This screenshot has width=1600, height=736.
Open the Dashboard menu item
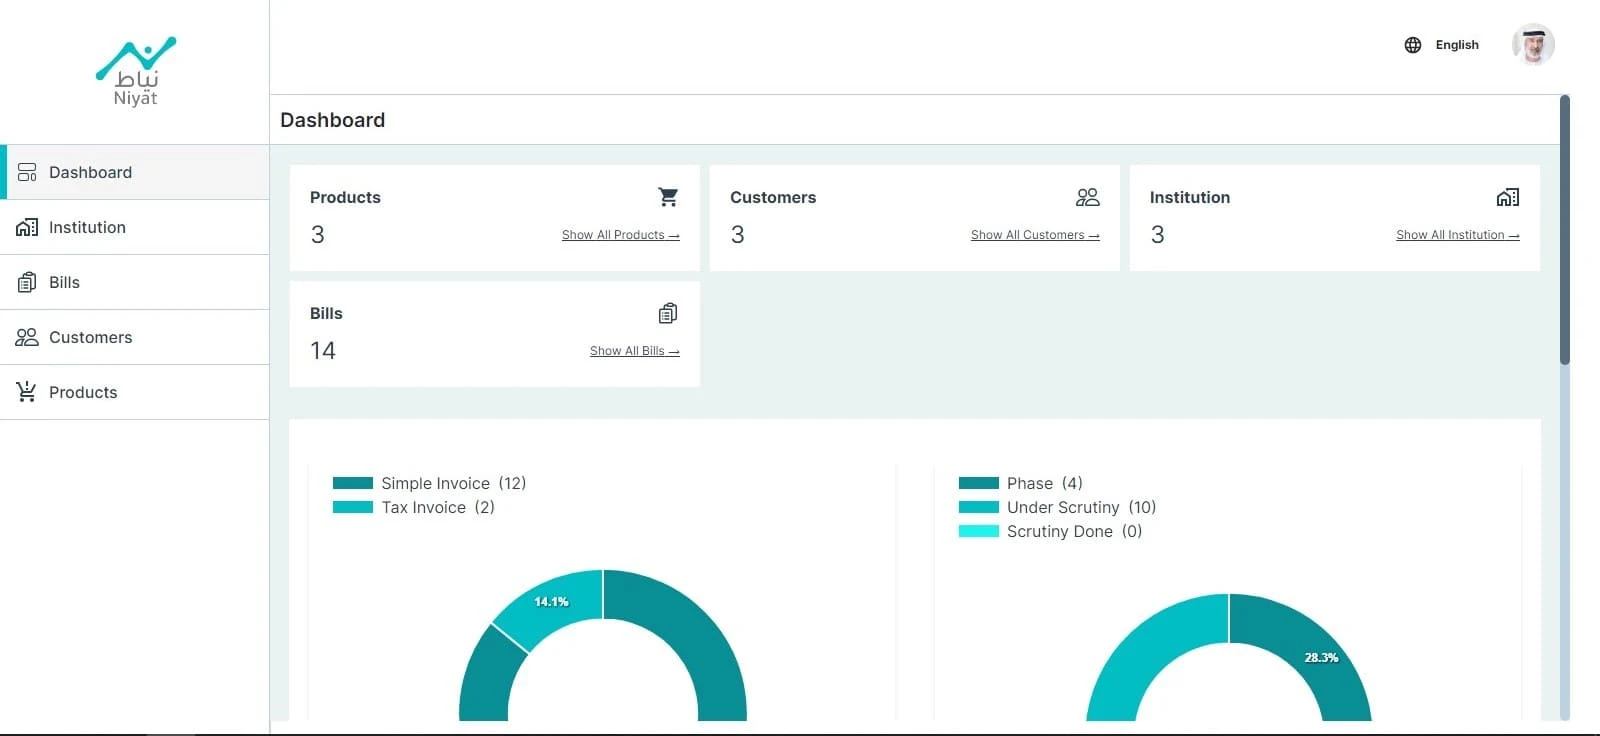tap(134, 172)
